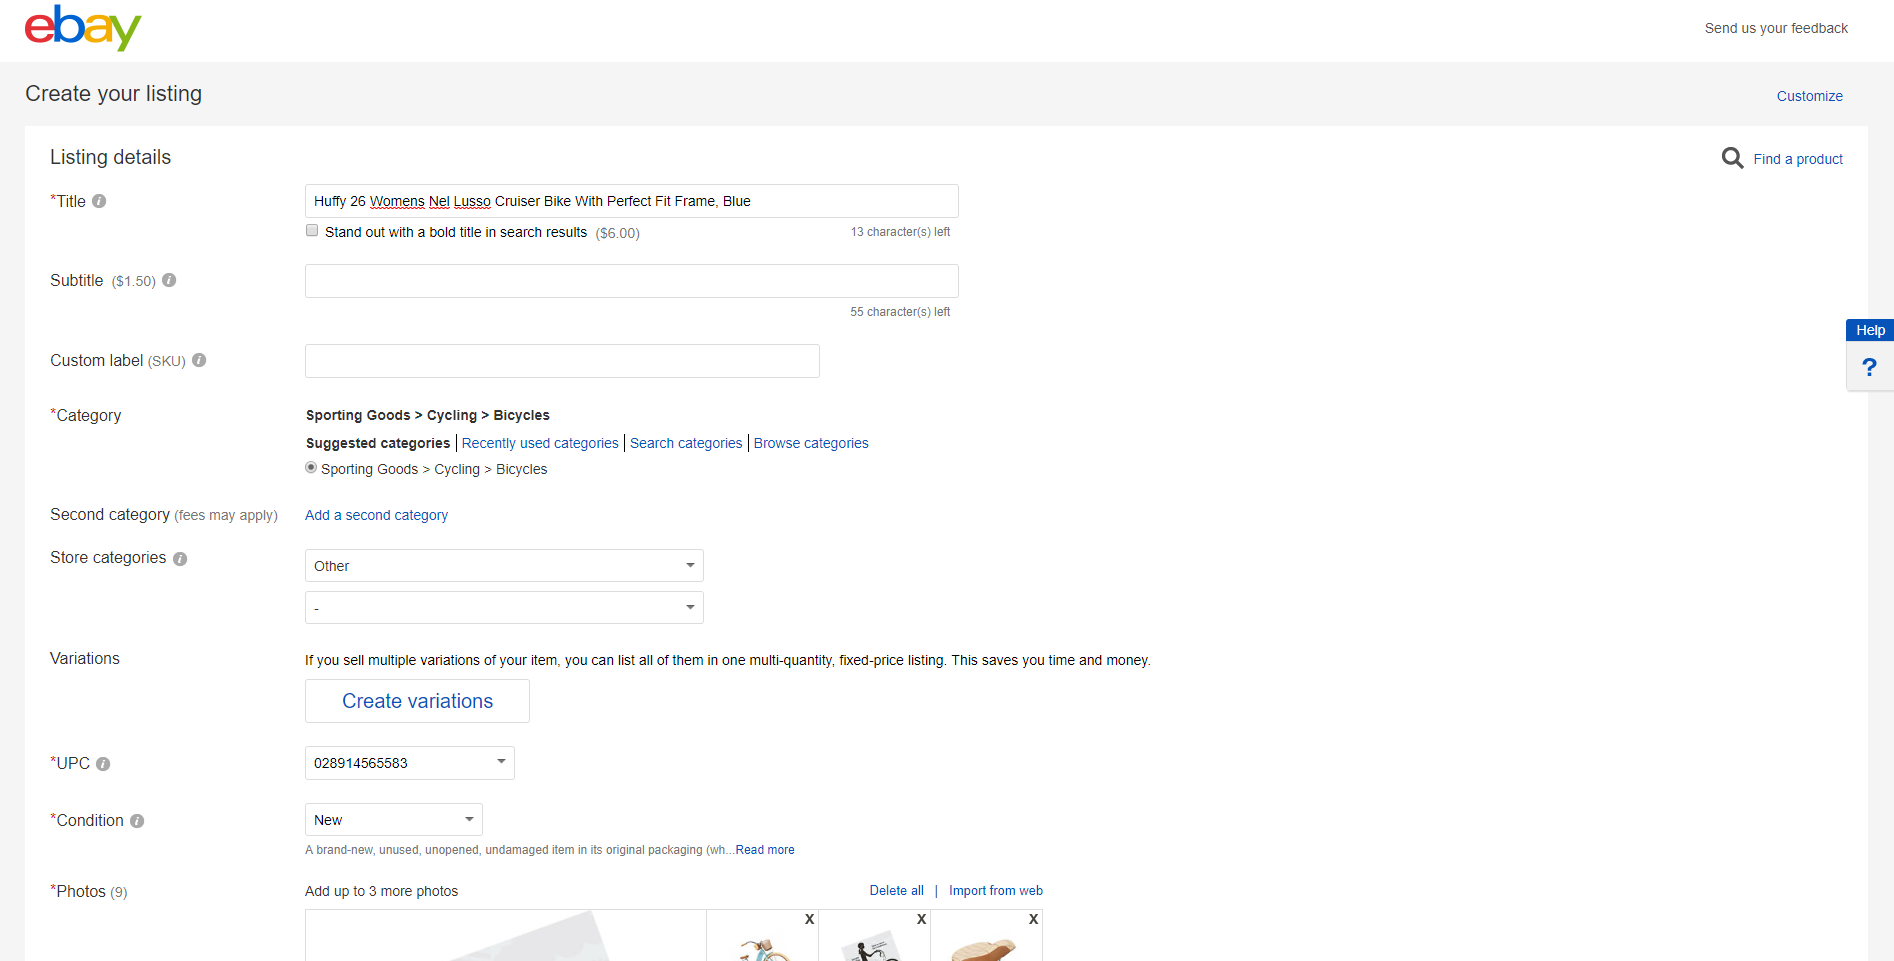Screen dimensions: 1894x961
Task: Click into the Custom label SKU field
Action: point(562,361)
